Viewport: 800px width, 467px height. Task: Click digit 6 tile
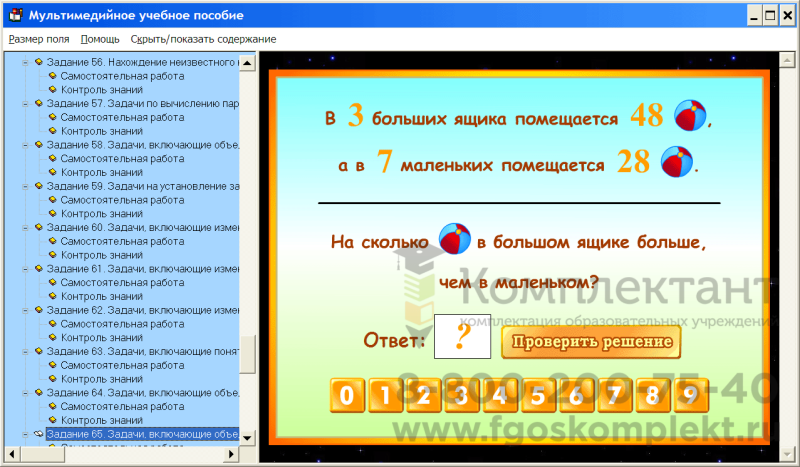pos(576,395)
